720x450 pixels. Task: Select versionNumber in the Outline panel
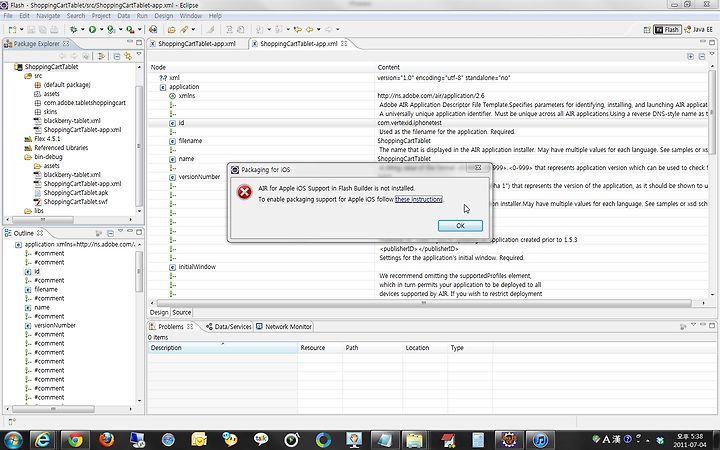click(55, 325)
